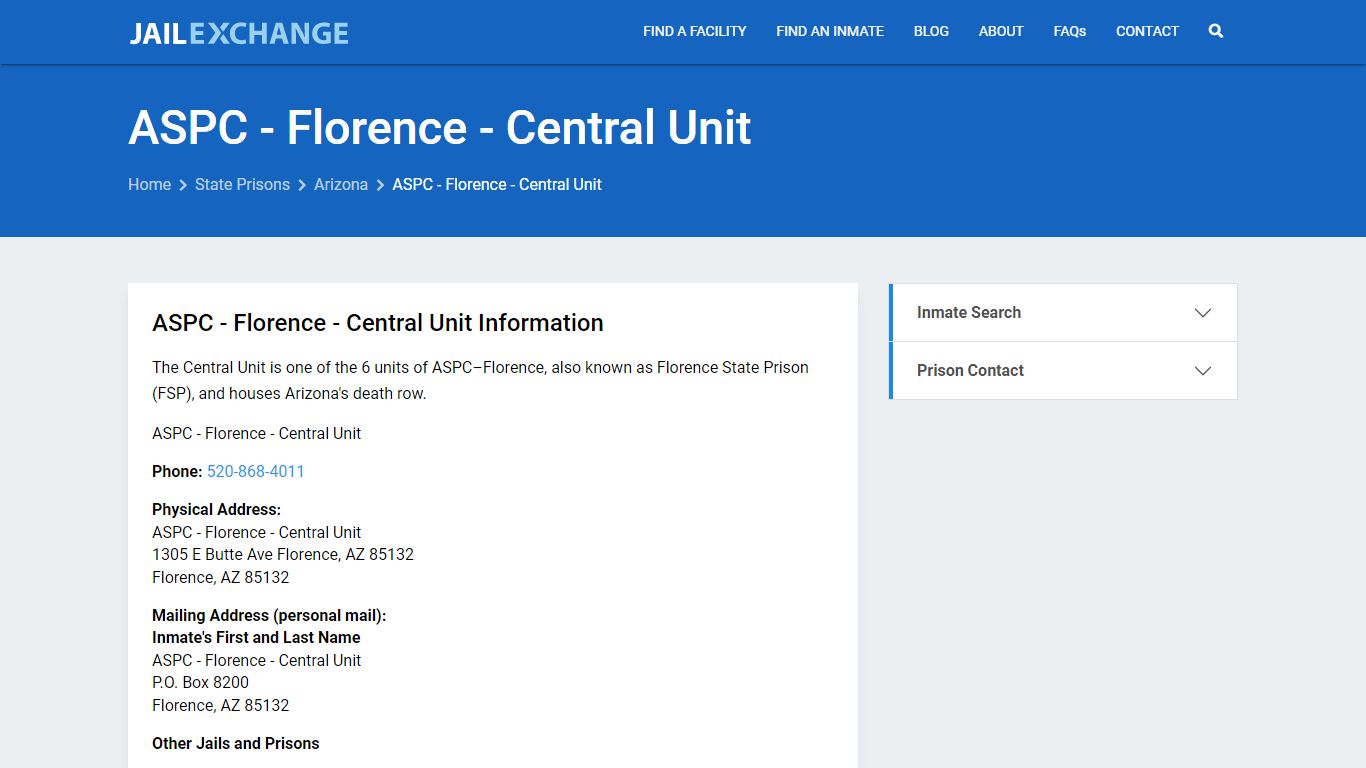Click the Phone label

click(x=177, y=471)
